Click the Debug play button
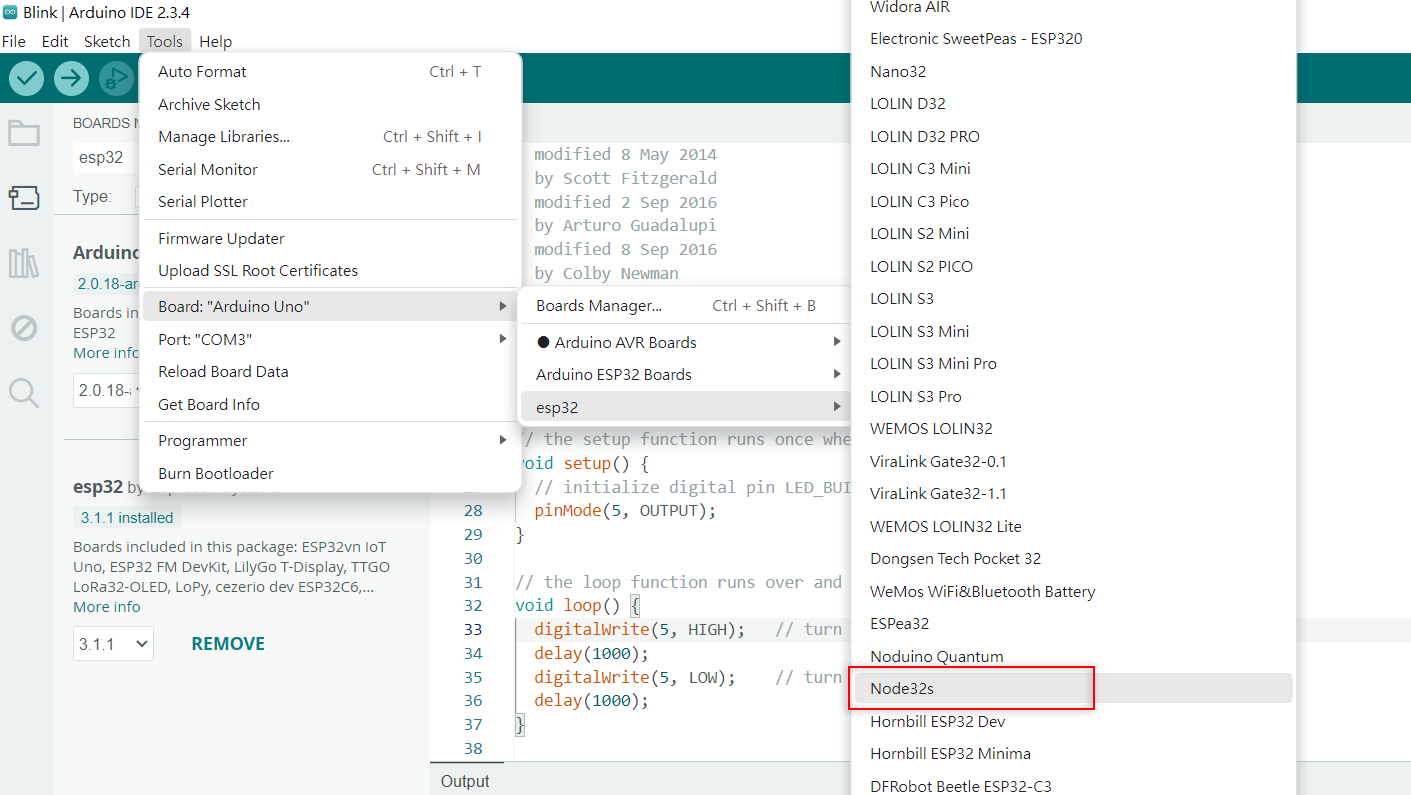The height and width of the screenshot is (795, 1411). point(116,78)
